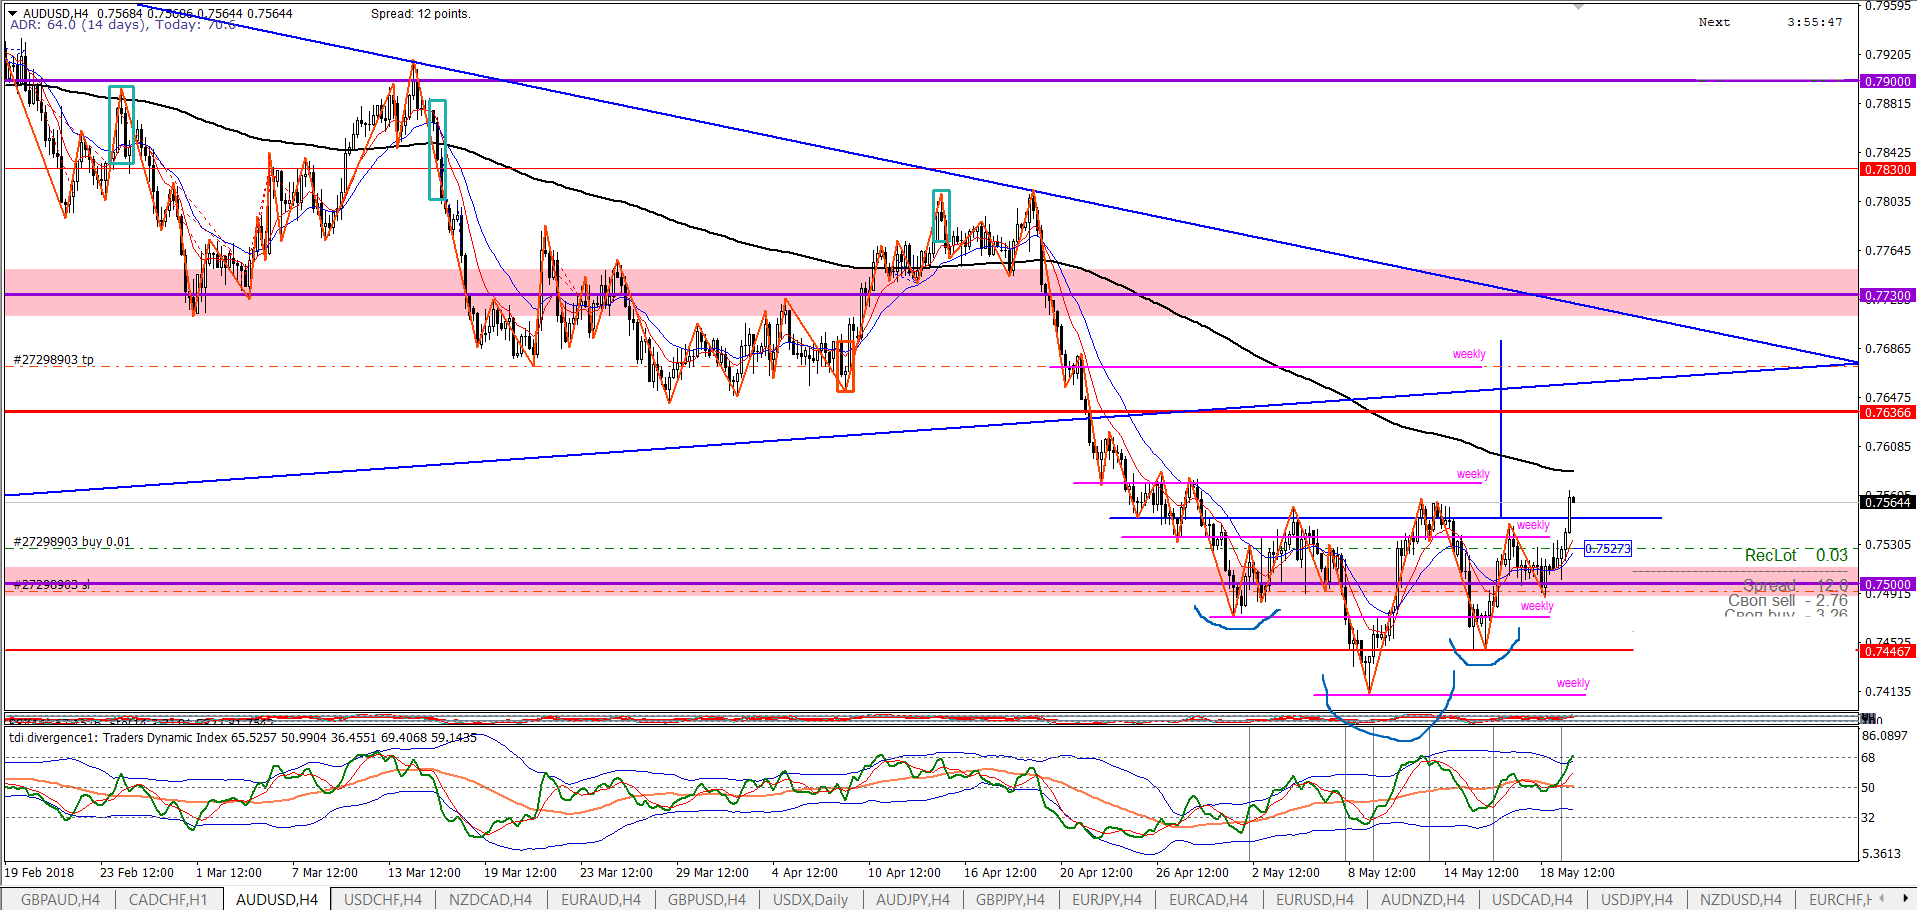Open the GBPJPY,H4 chart tab
This screenshot has width=1917, height=910.
(x=1009, y=900)
